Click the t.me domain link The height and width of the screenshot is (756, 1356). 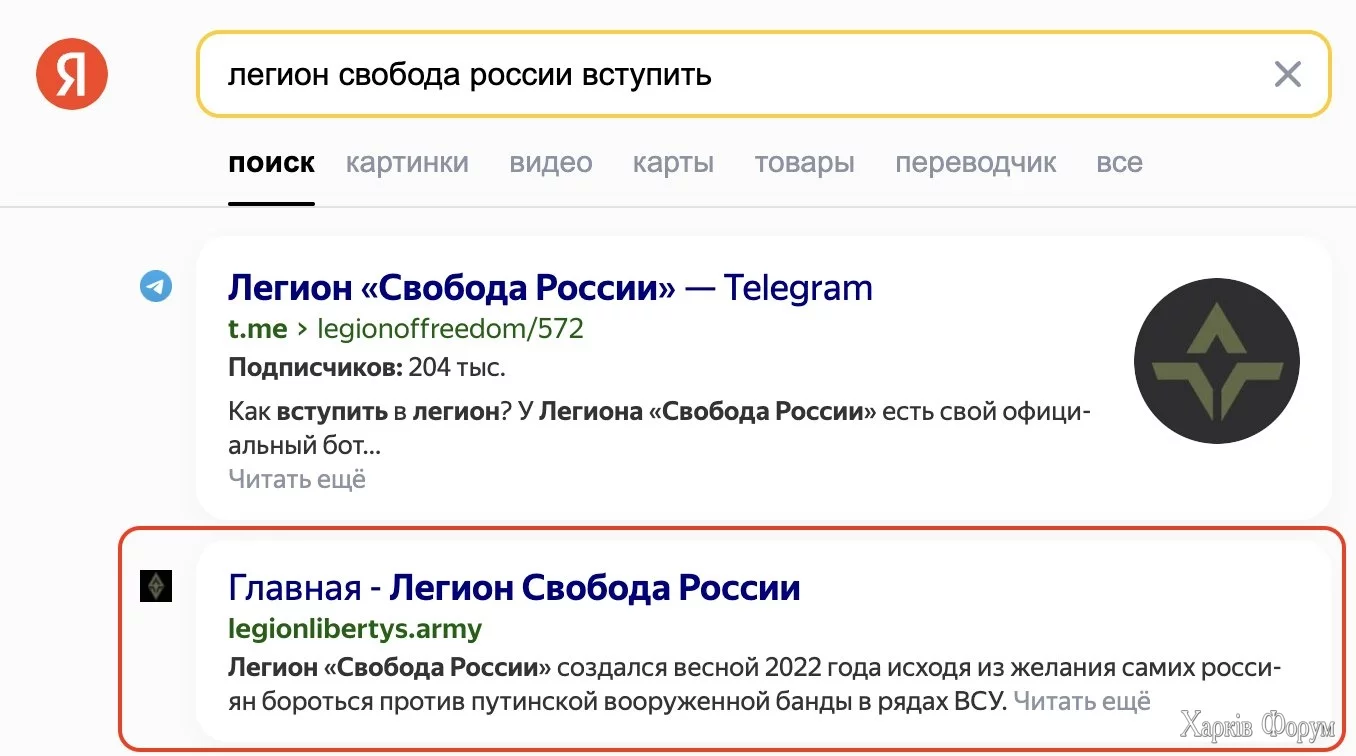click(x=257, y=328)
